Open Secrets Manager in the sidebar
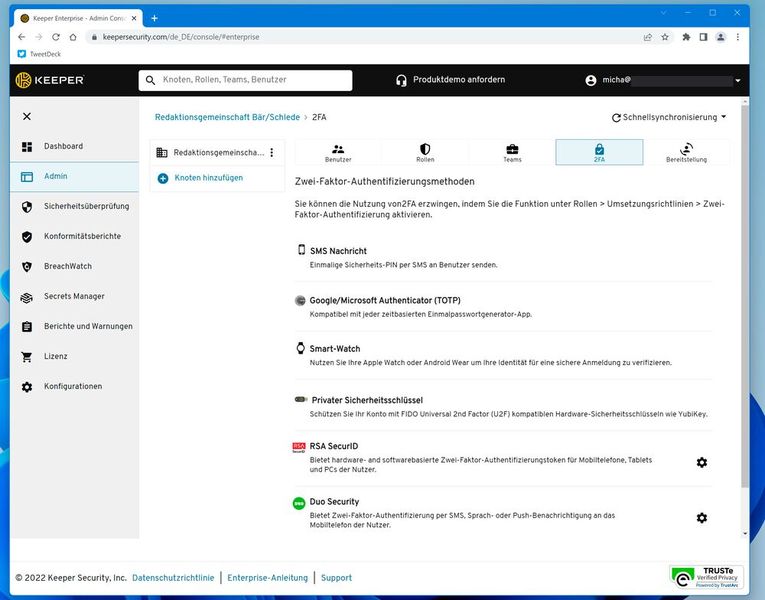765x600 pixels. pyautogui.click(x=74, y=297)
